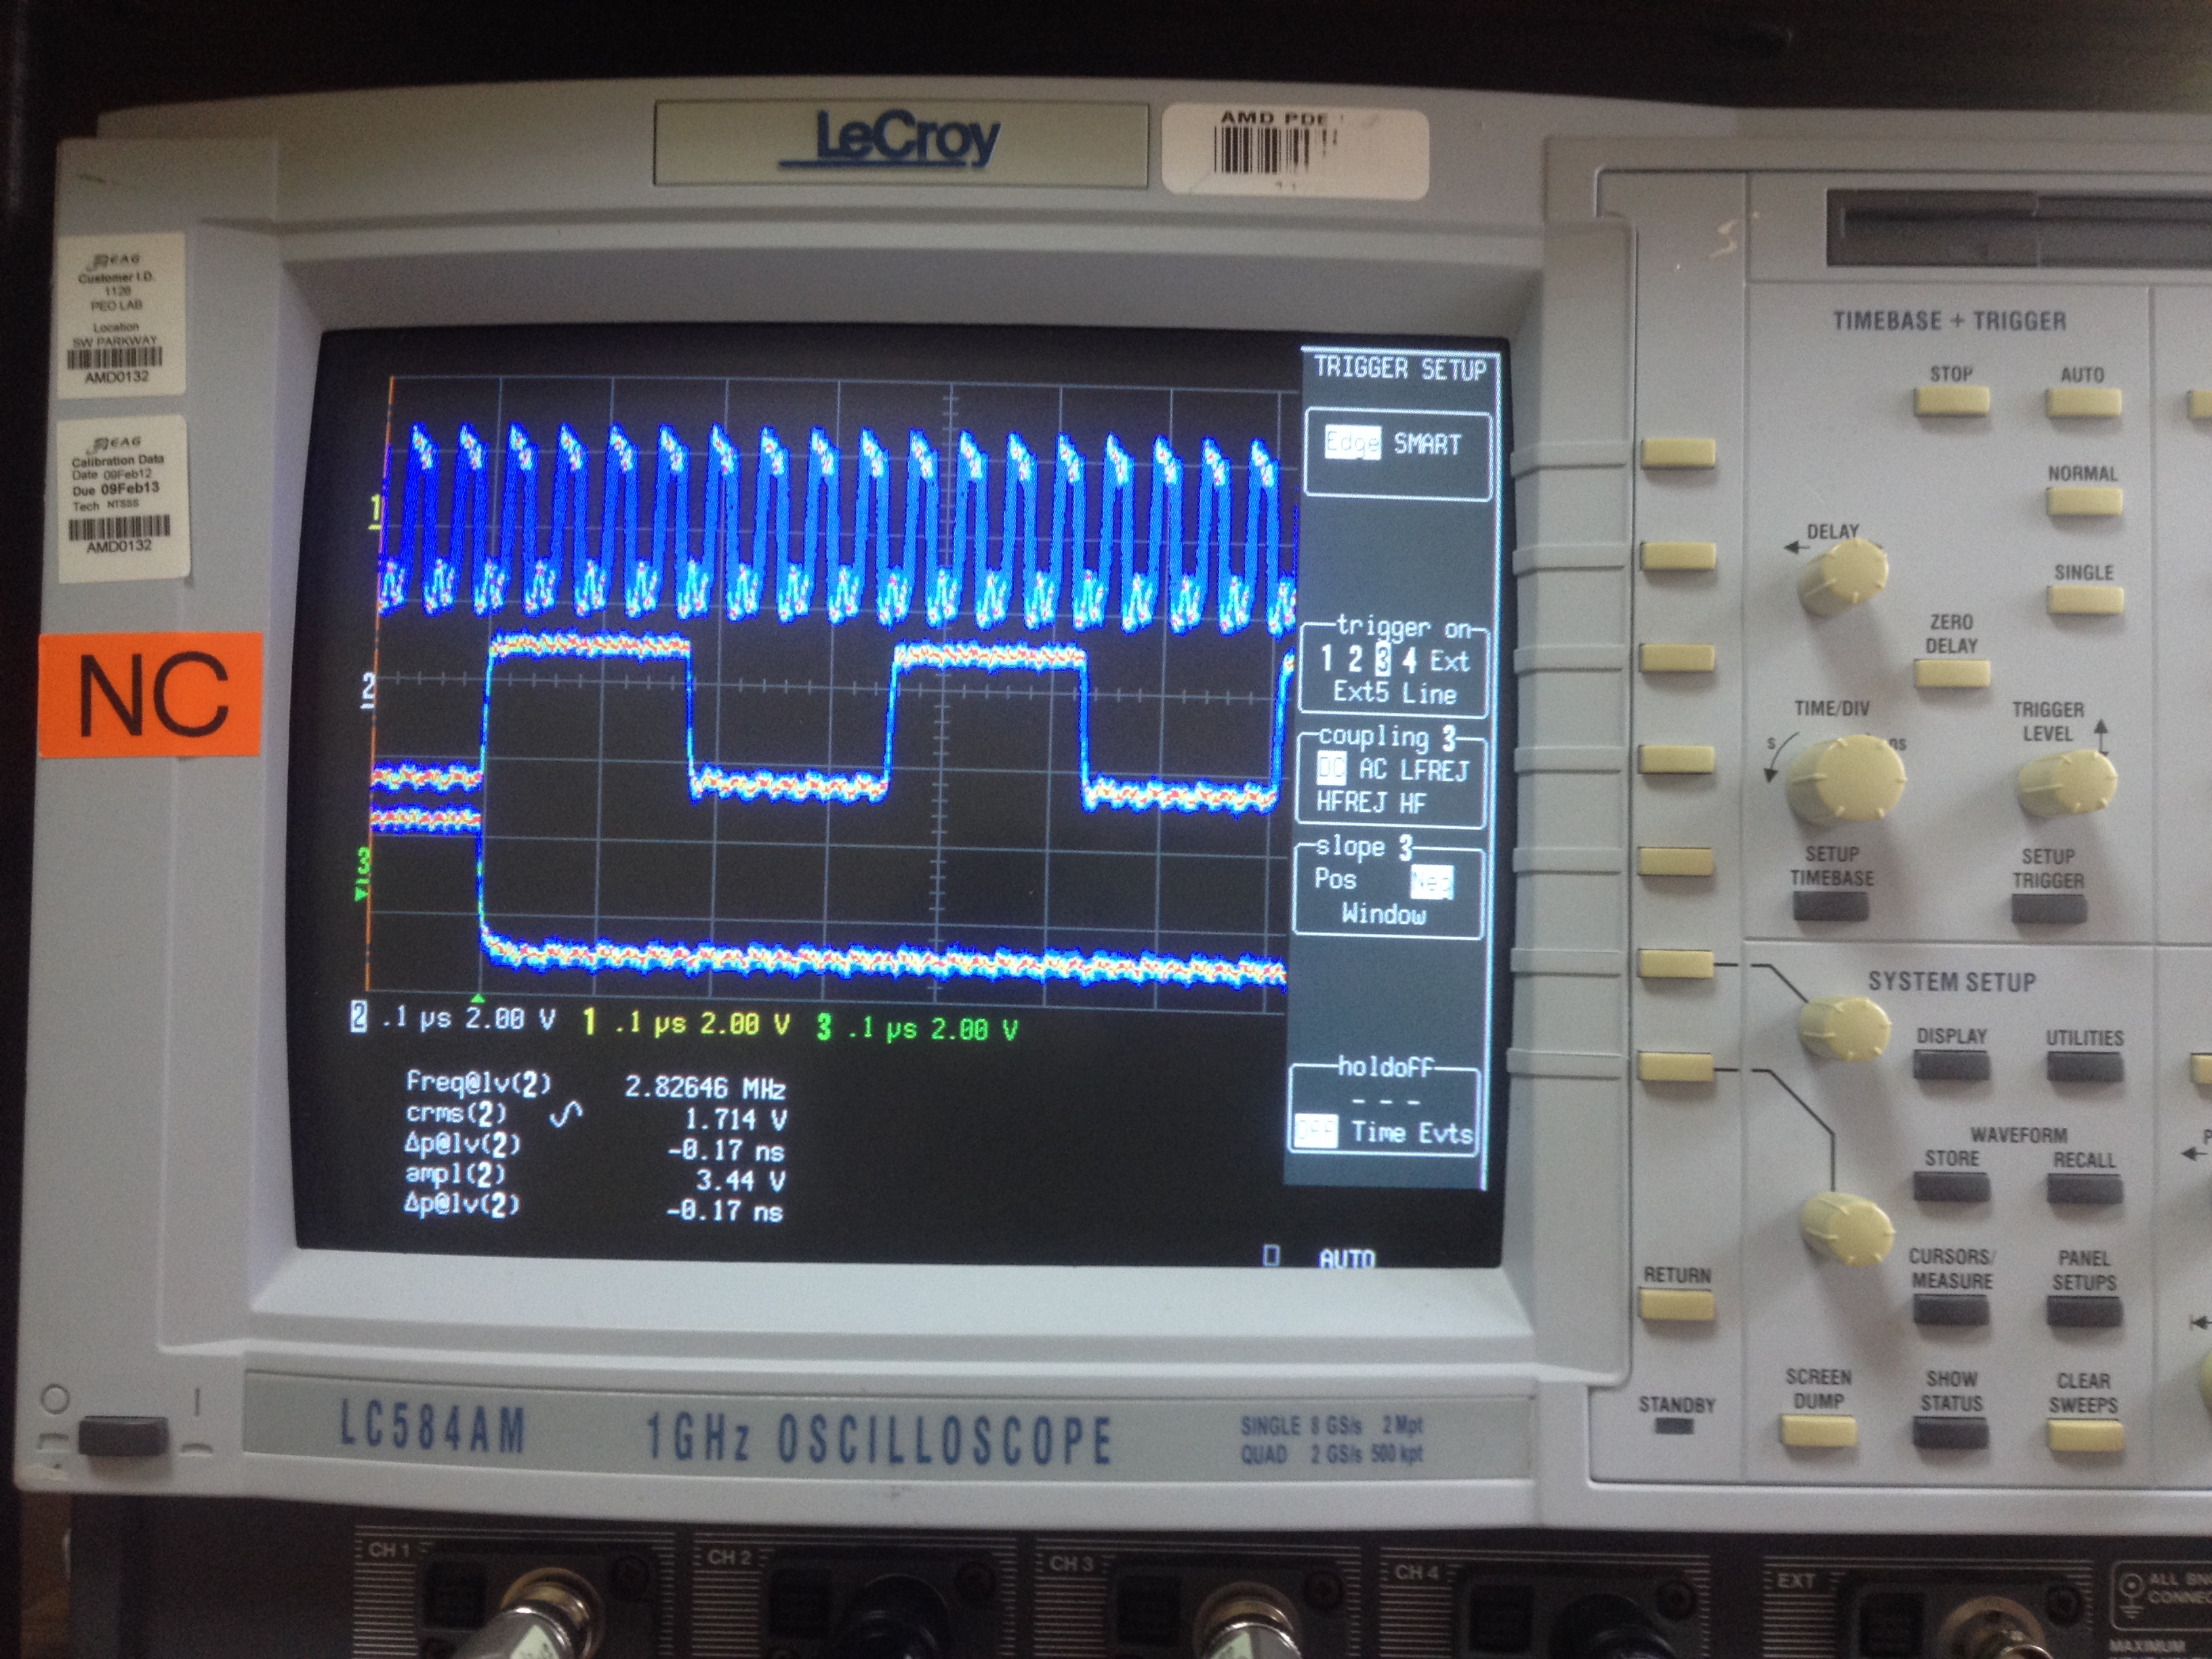Viewport: 2212px width, 1659px height.
Task: Click the LeCroy logo plate
Action: point(900,143)
